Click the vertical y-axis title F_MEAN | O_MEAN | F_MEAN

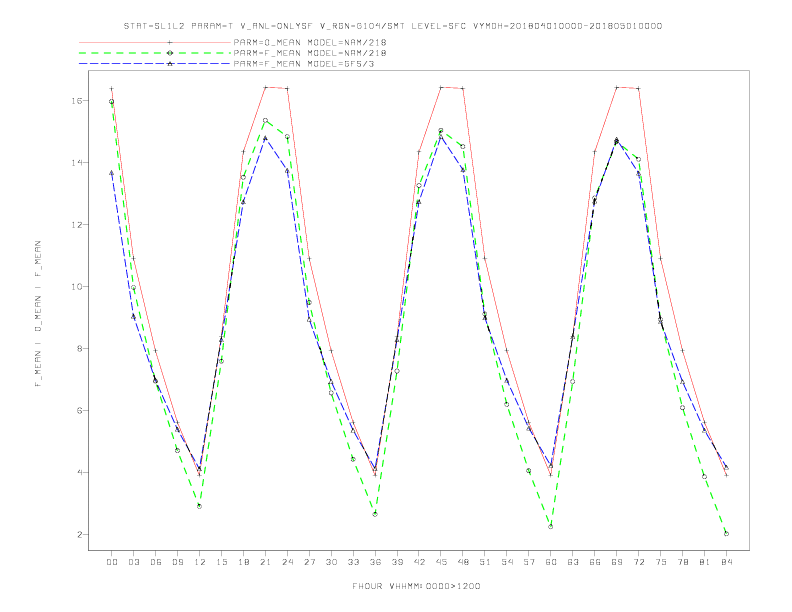pos(38,314)
